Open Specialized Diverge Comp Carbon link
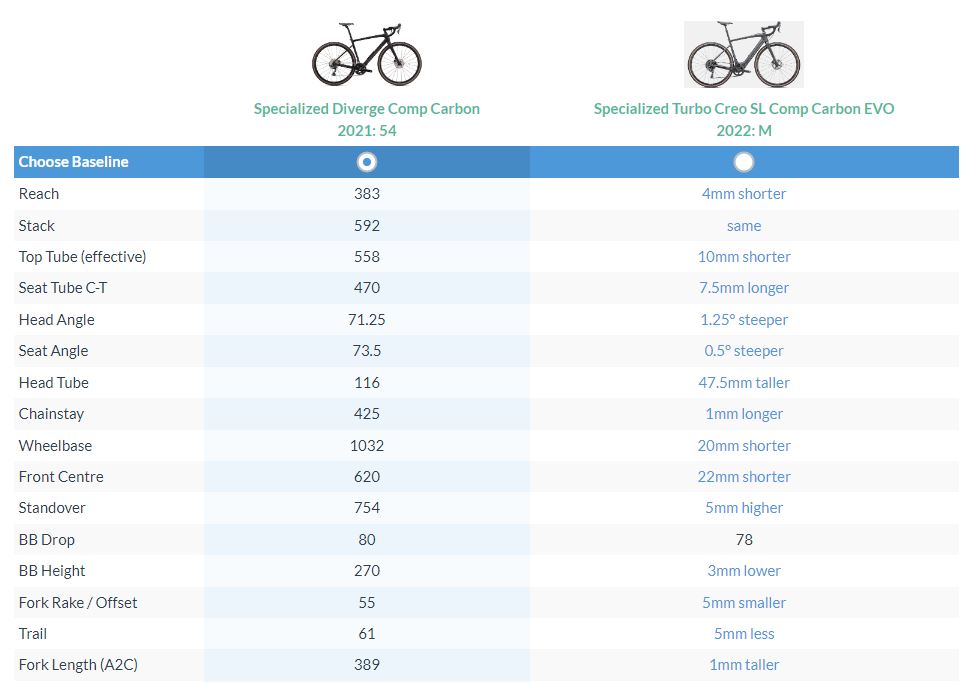The height and width of the screenshot is (683, 974). coord(367,109)
